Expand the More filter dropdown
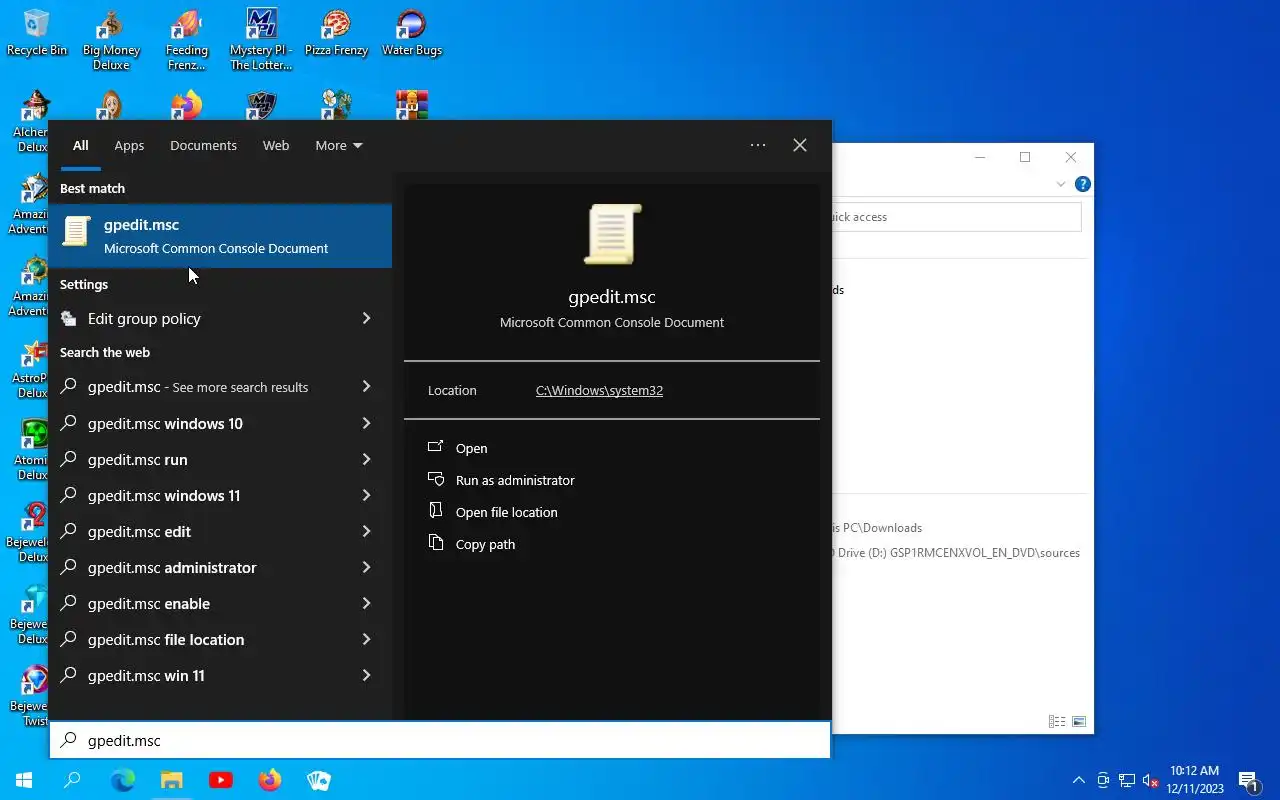This screenshot has height=800, width=1280. [x=339, y=145]
